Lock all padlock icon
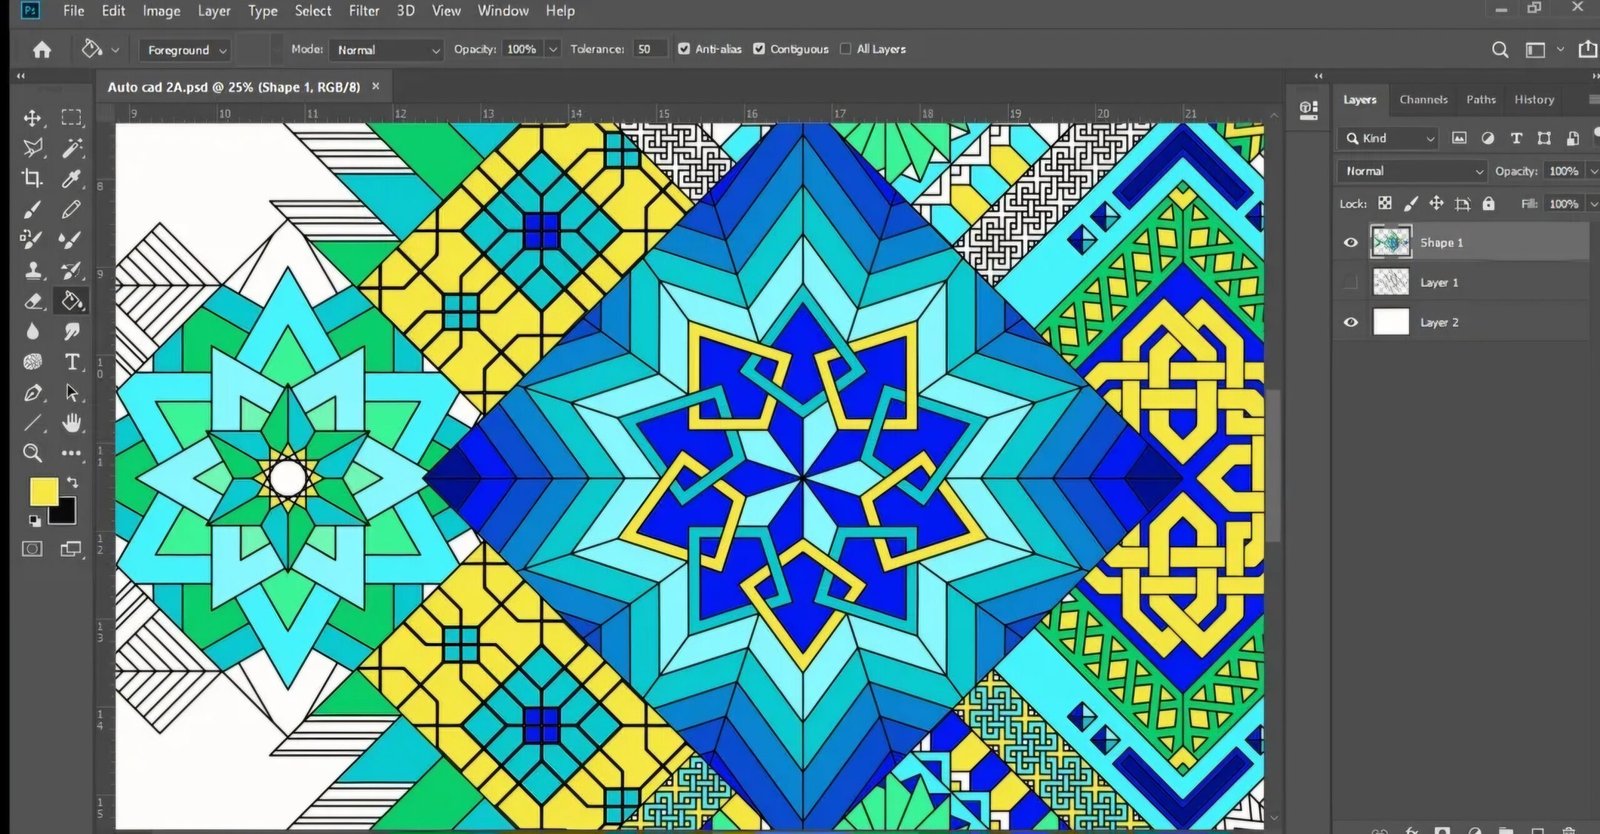Viewport: 1600px width, 834px height. [1488, 203]
